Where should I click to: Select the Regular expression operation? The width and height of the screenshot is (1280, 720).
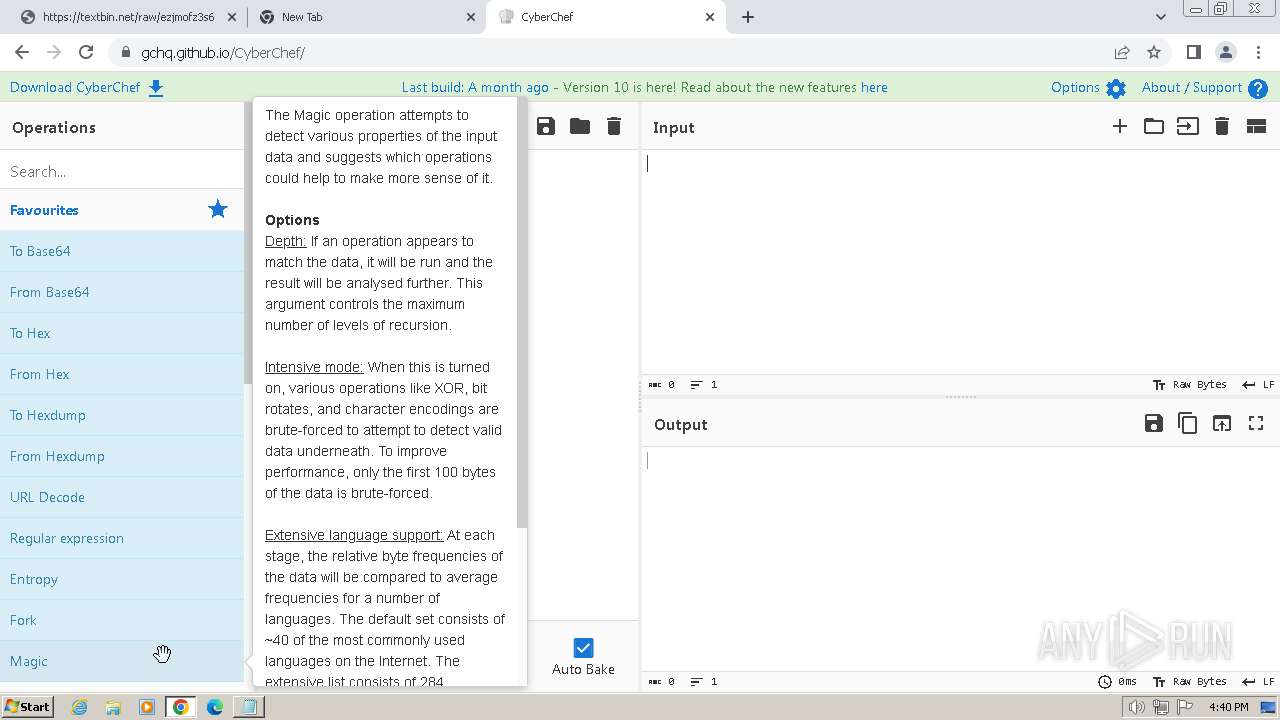click(x=122, y=538)
